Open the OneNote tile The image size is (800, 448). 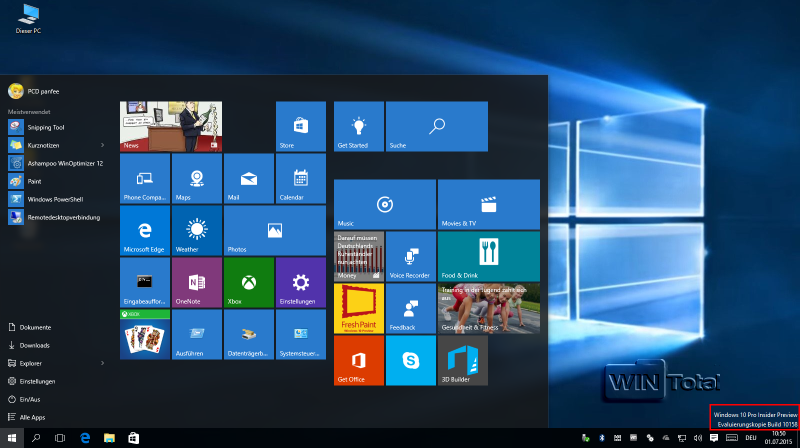197,282
